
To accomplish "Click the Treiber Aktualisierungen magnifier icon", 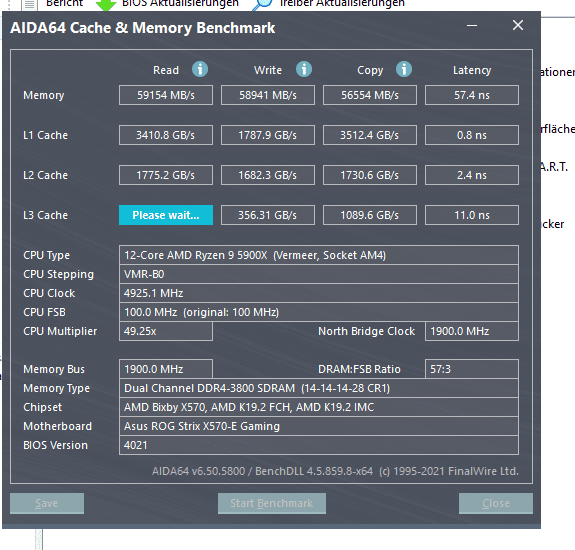I will click(x=263, y=4).
